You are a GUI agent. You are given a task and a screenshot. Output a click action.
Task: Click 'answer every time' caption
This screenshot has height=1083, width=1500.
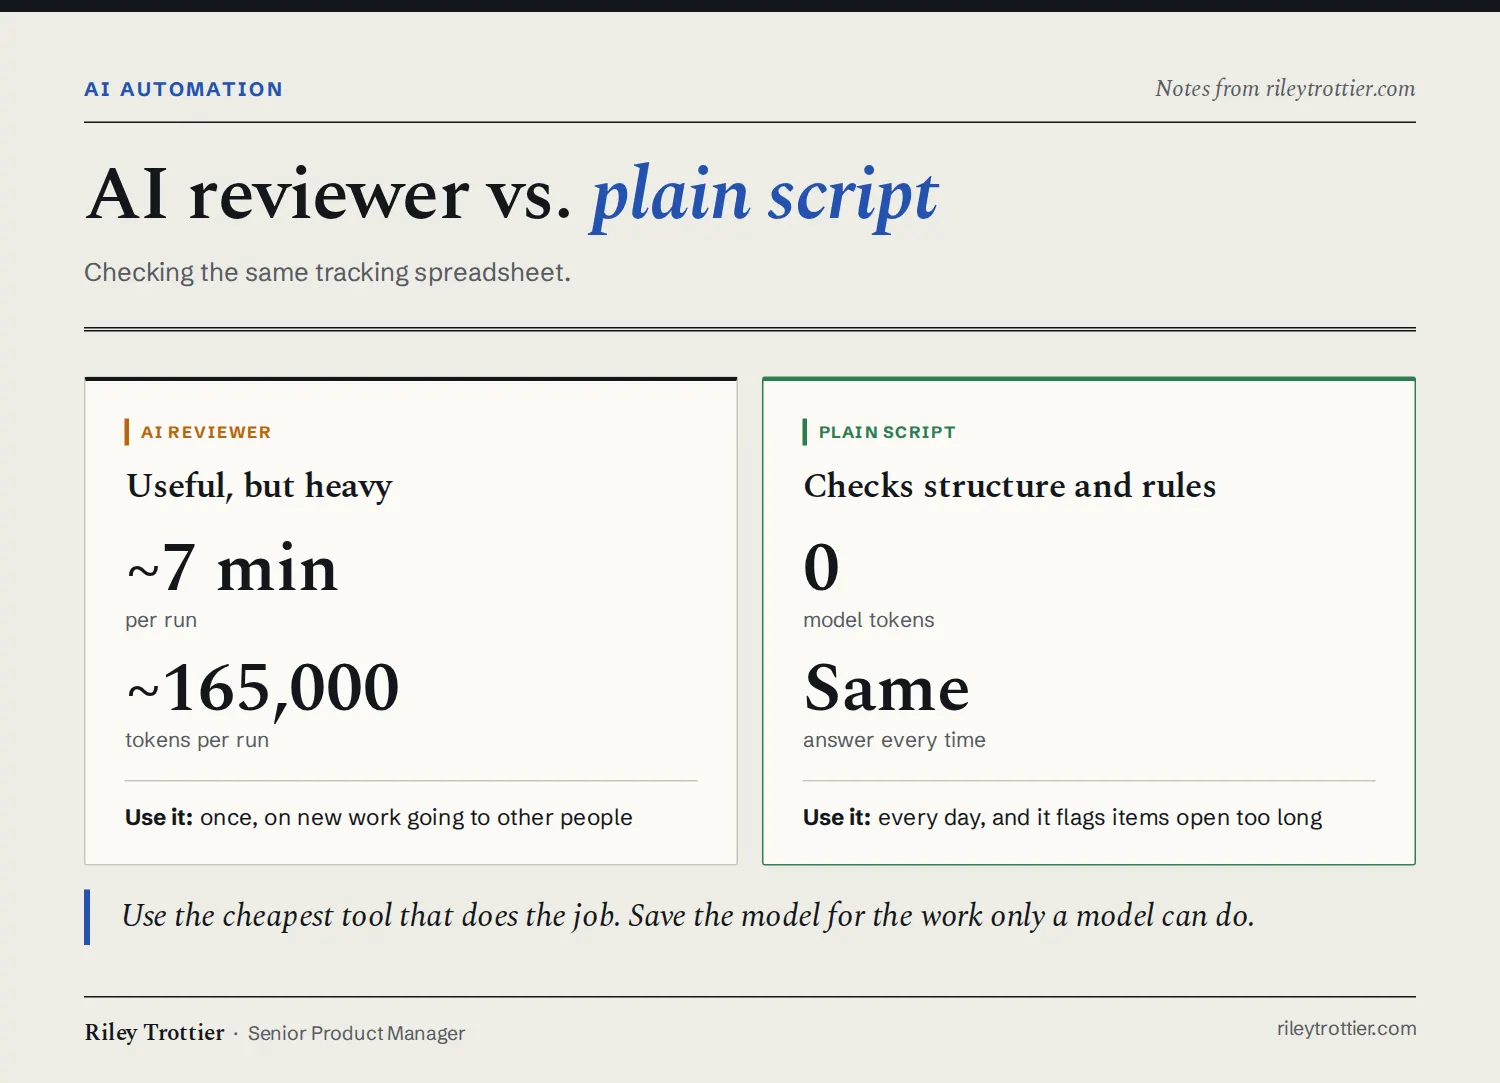894,740
